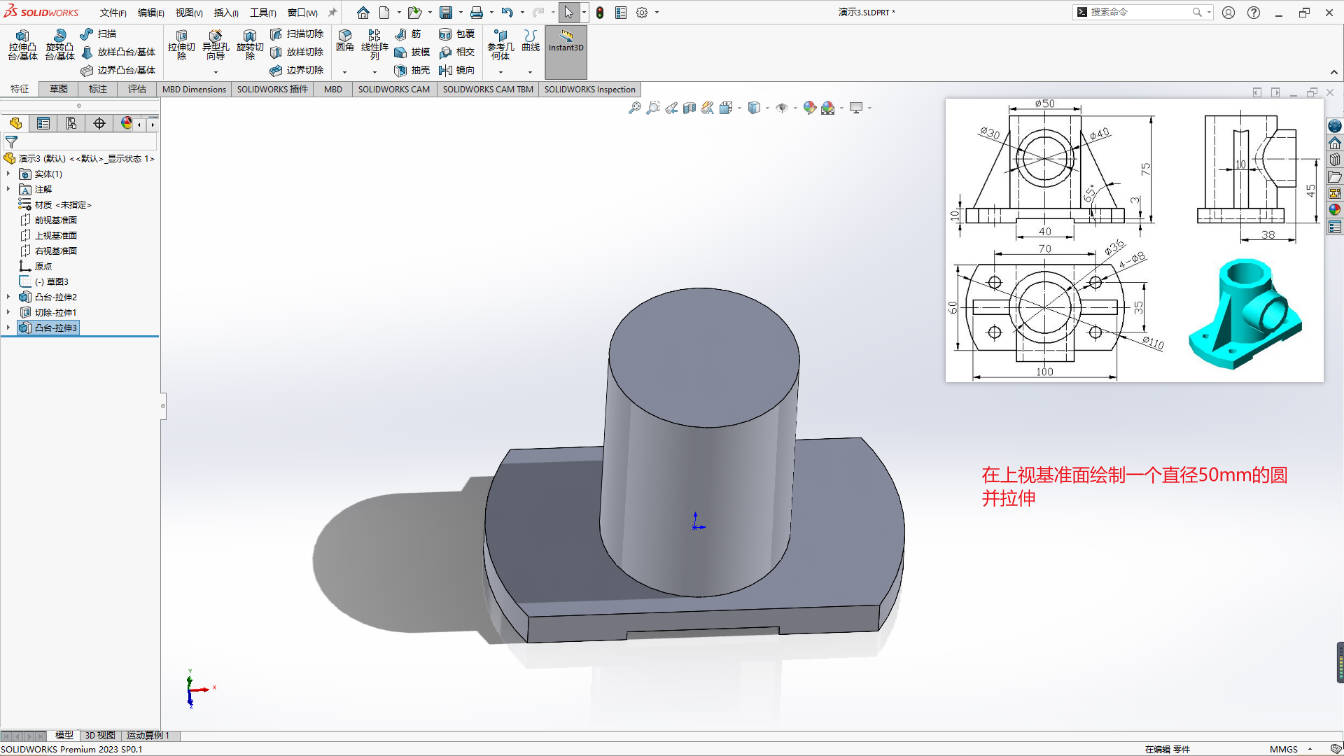Screen dimensions: 1344x756
Task: Open the 文件 File menu
Action: [x=113, y=13]
